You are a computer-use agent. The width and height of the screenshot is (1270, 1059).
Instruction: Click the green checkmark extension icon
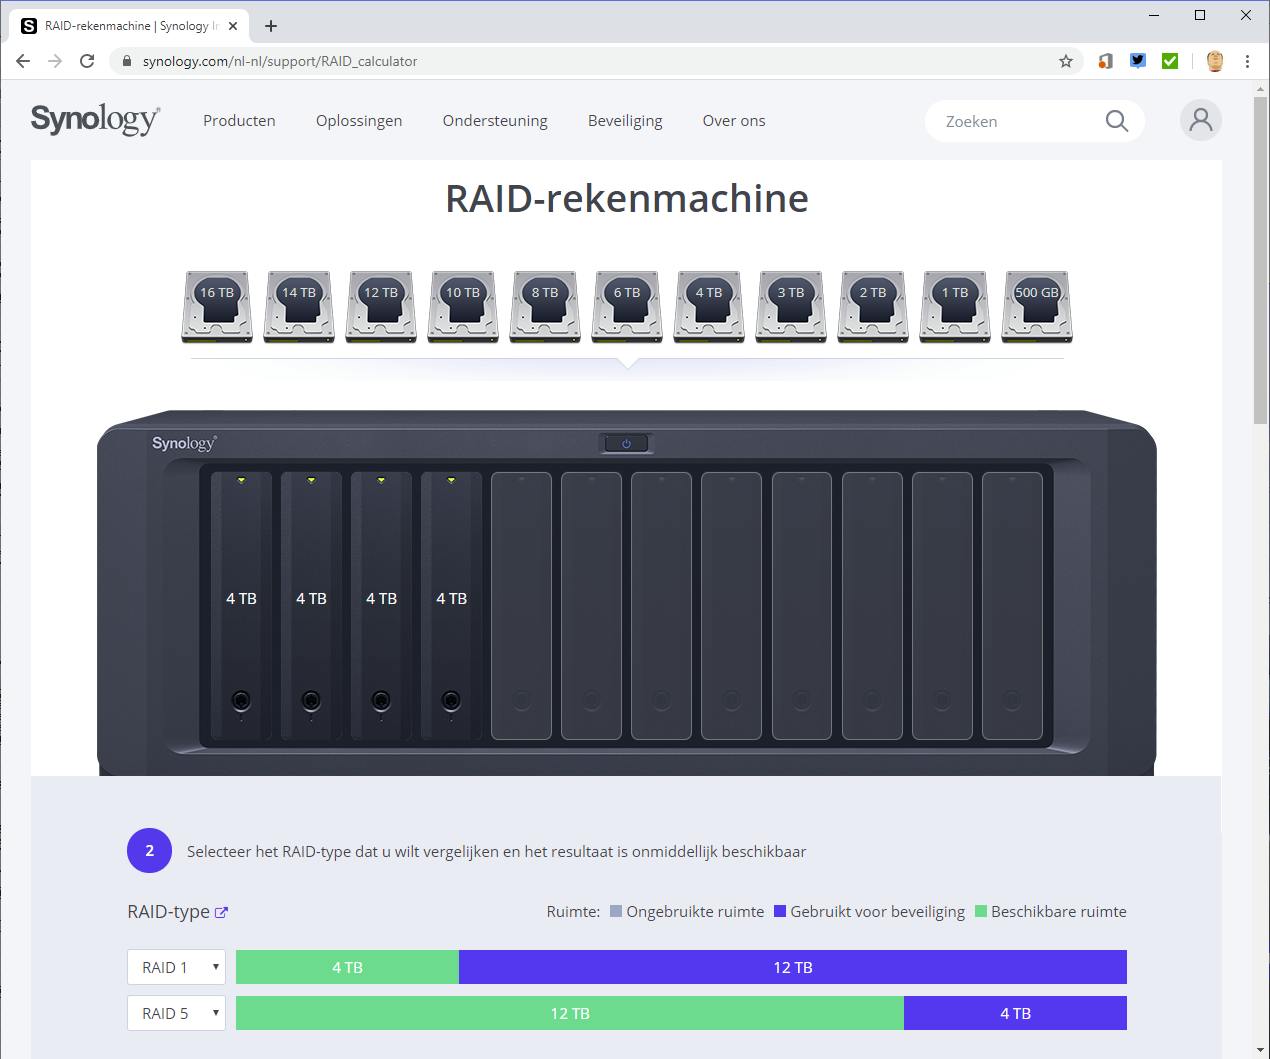click(1170, 61)
